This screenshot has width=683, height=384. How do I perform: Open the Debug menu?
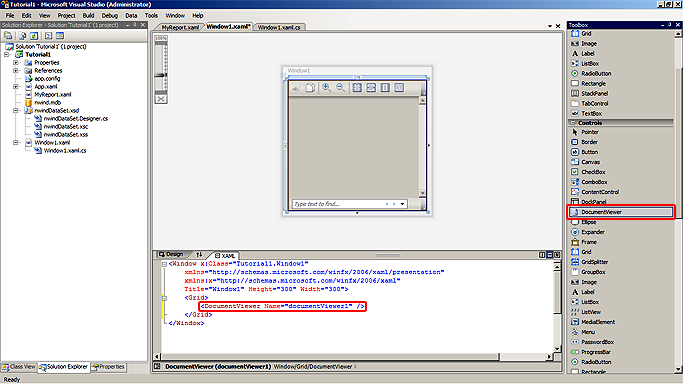[110, 15]
